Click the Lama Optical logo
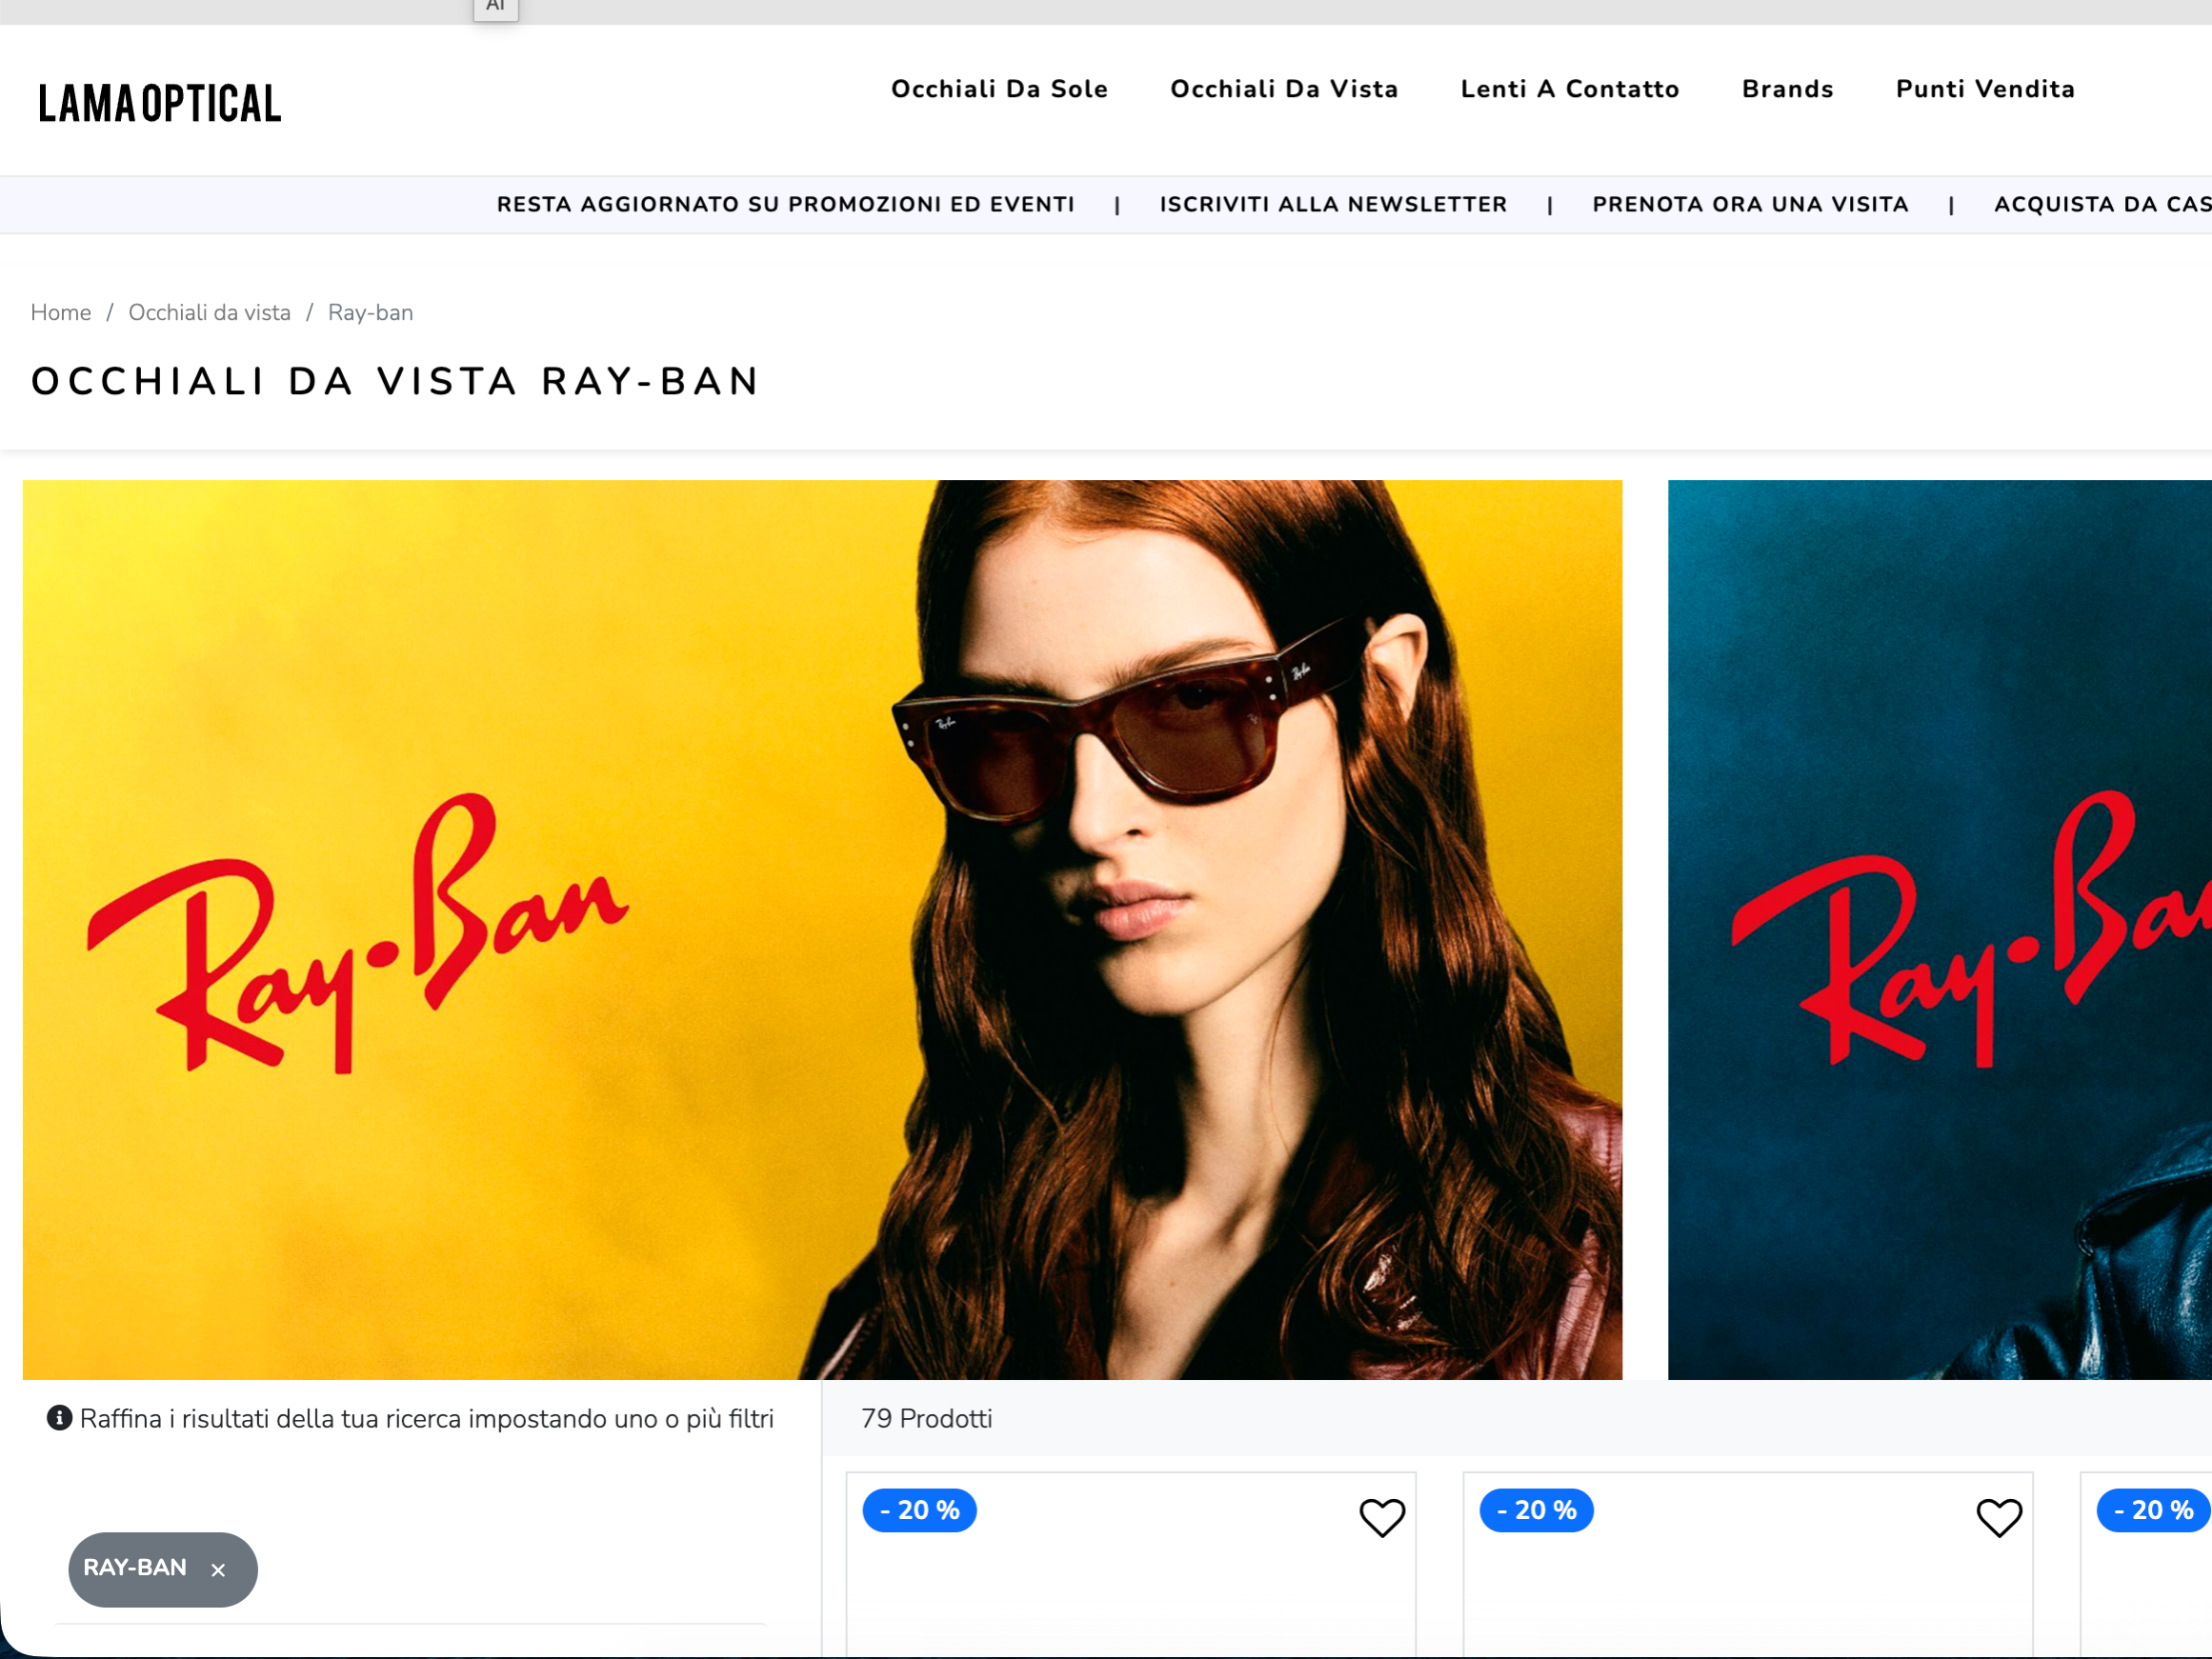This screenshot has width=2212, height=1659. [160, 103]
